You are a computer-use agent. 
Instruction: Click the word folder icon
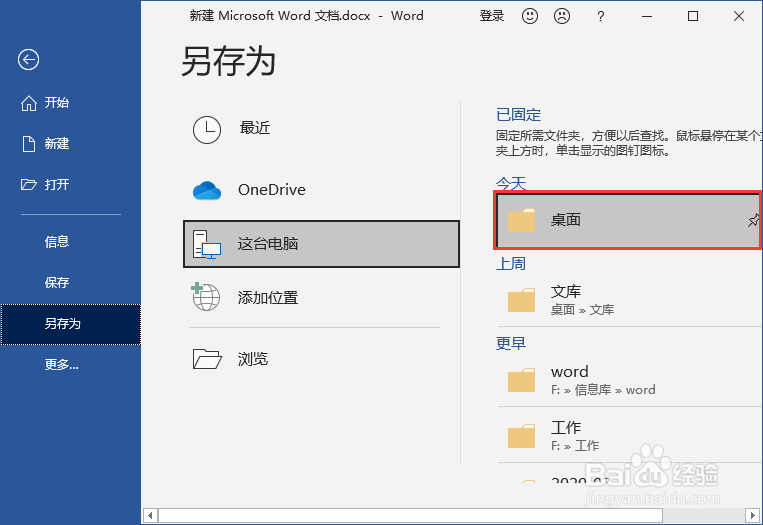pos(521,380)
